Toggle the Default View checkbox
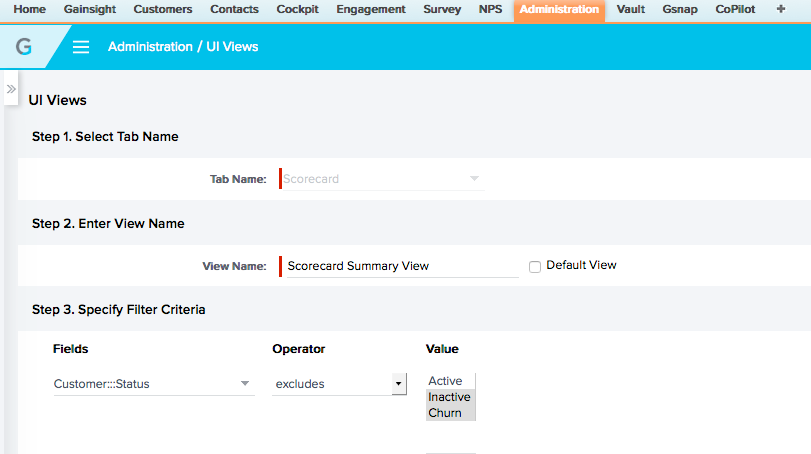 [535, 266]
